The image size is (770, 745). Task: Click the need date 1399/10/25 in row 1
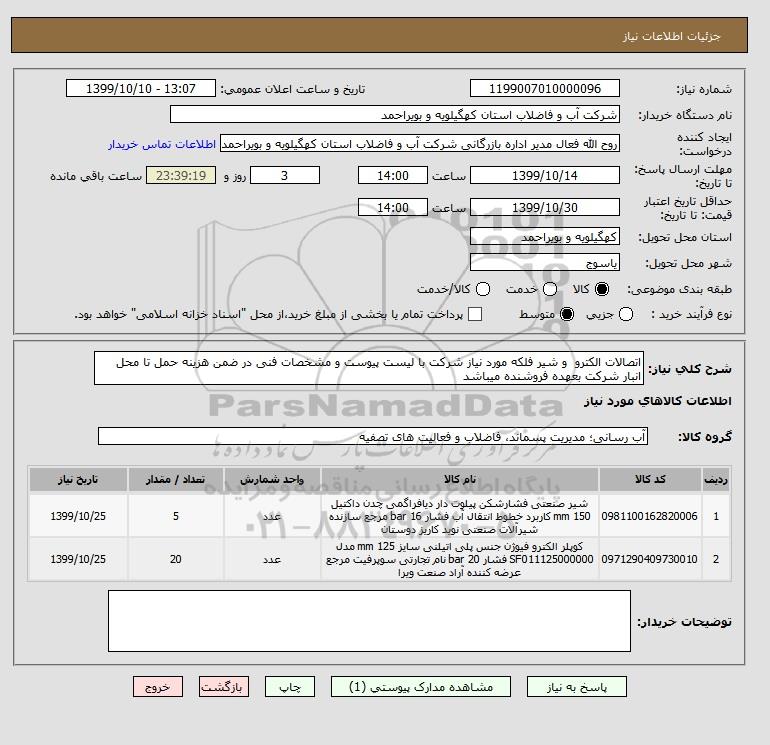click(78, 516)
